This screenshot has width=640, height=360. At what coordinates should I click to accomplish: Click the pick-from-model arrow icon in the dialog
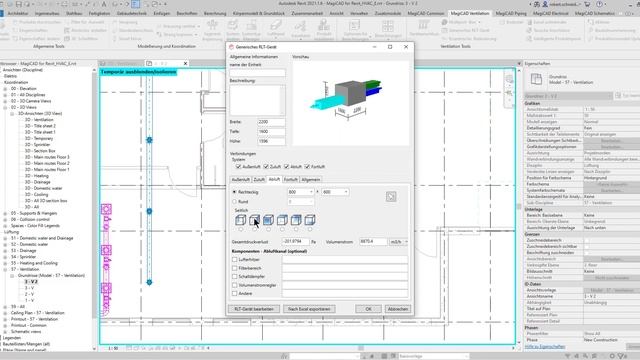tap(391, 197)
